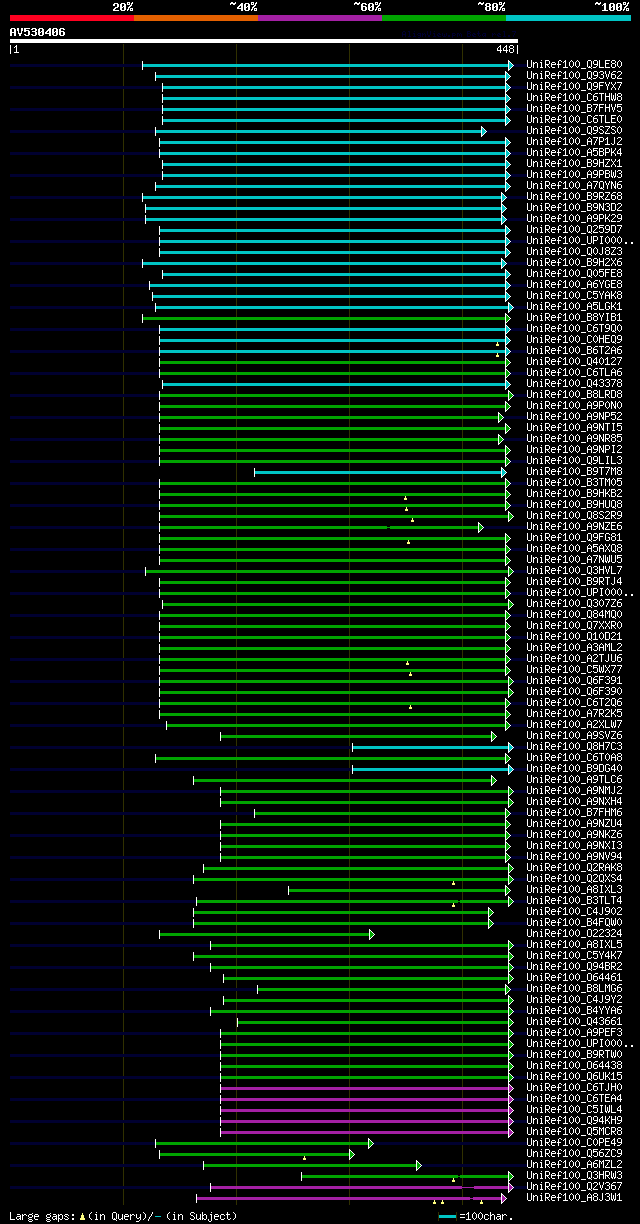Screen dimensions: 640x1224
Task: Click the cyan 100char scale legend bar
Action: click(x=447, y=1216)
